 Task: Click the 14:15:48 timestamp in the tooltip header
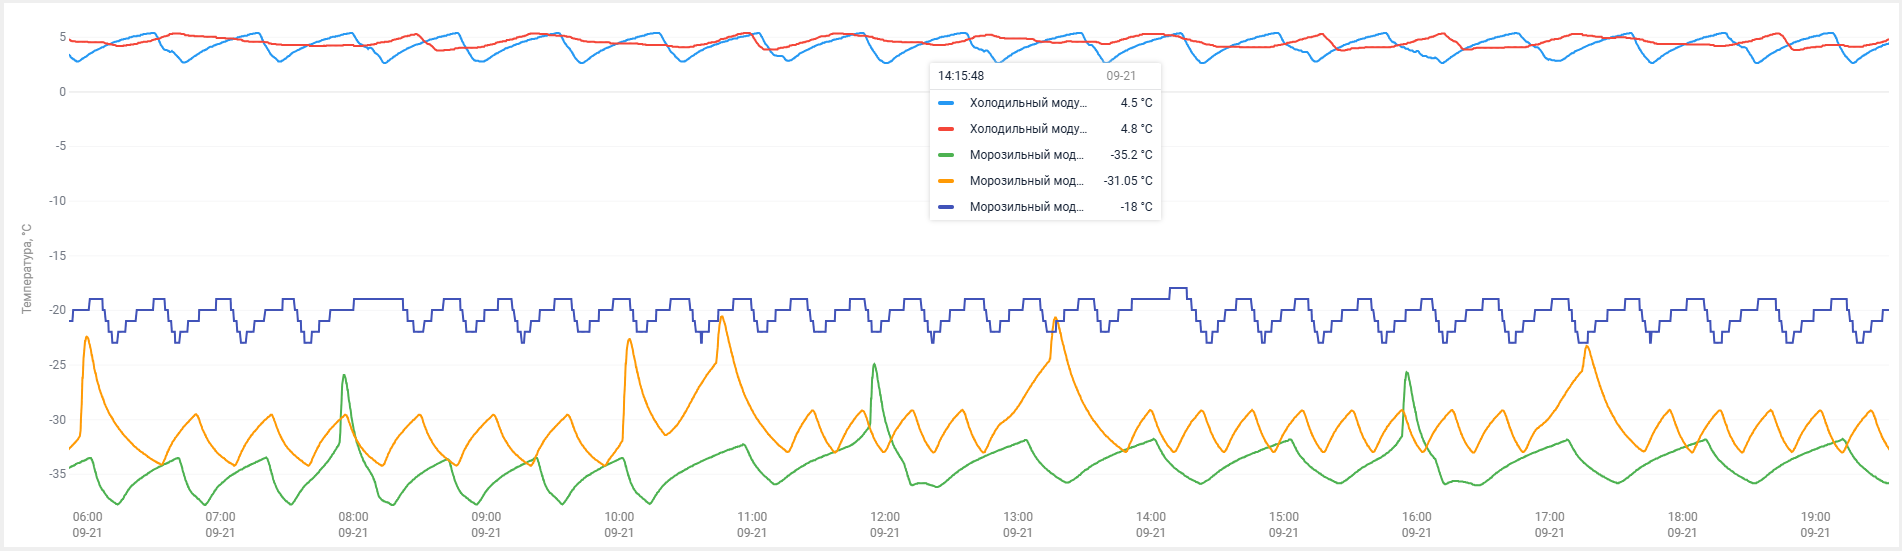[x=961, y=76]
